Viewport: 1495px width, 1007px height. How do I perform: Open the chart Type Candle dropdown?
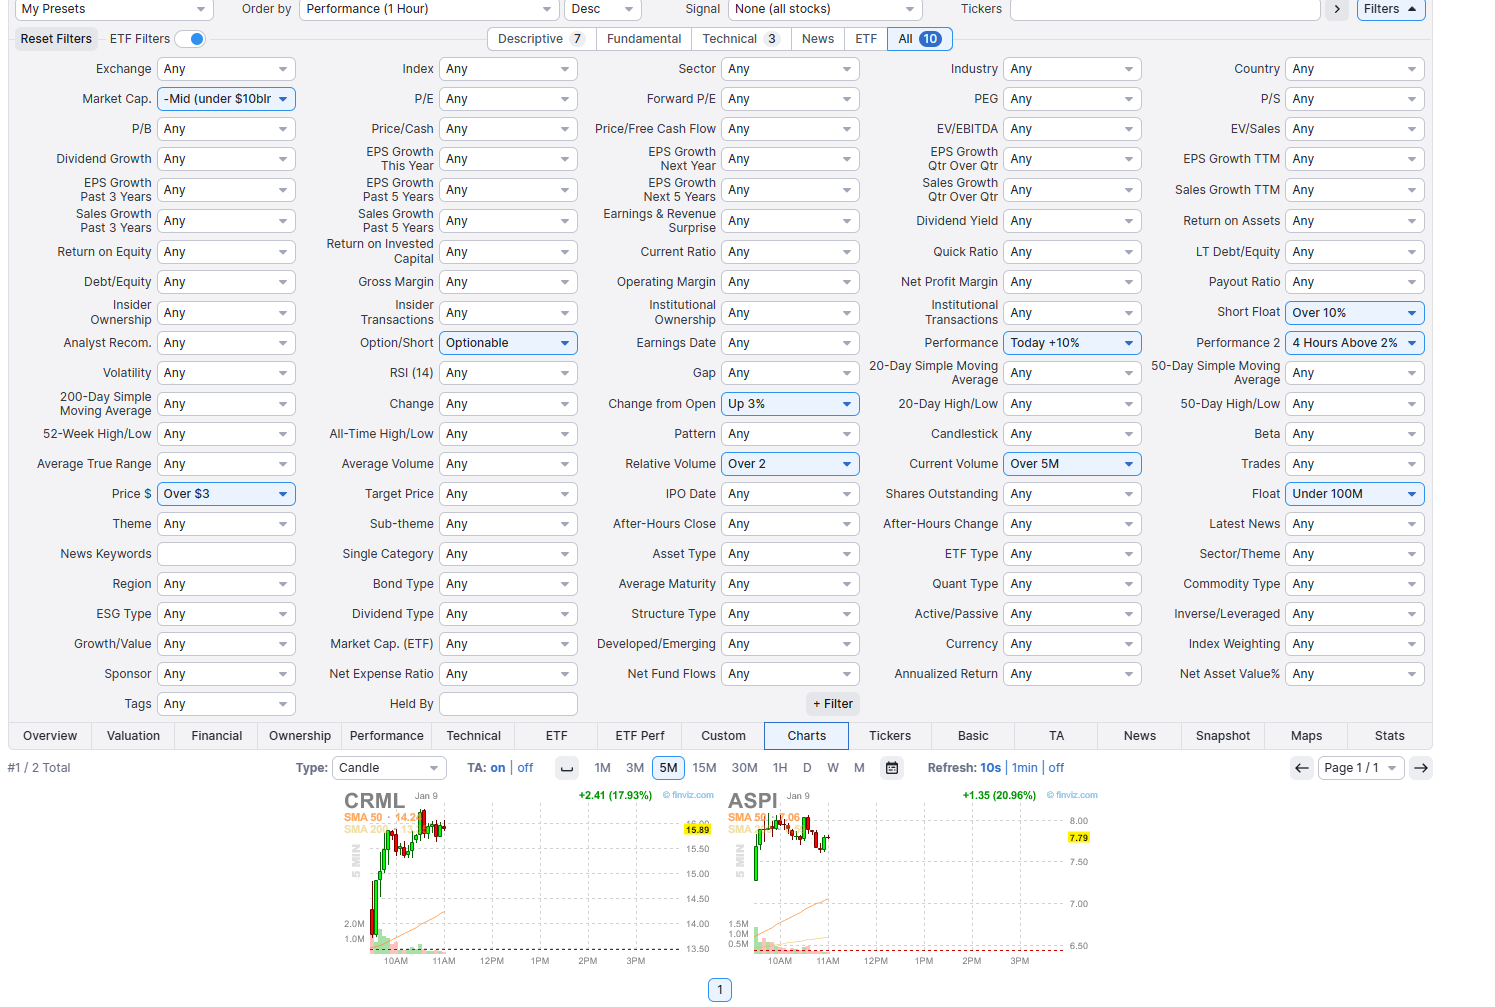pos(389,768)
